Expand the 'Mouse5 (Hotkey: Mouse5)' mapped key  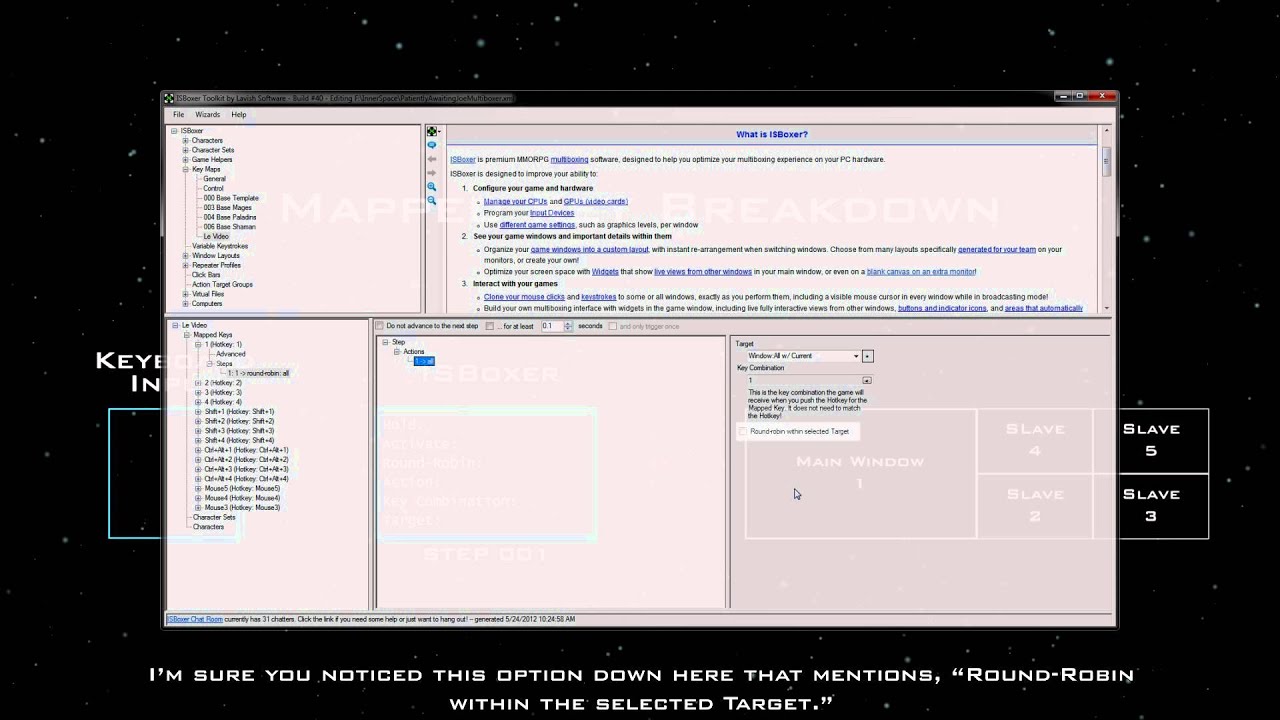pos(198,489)
